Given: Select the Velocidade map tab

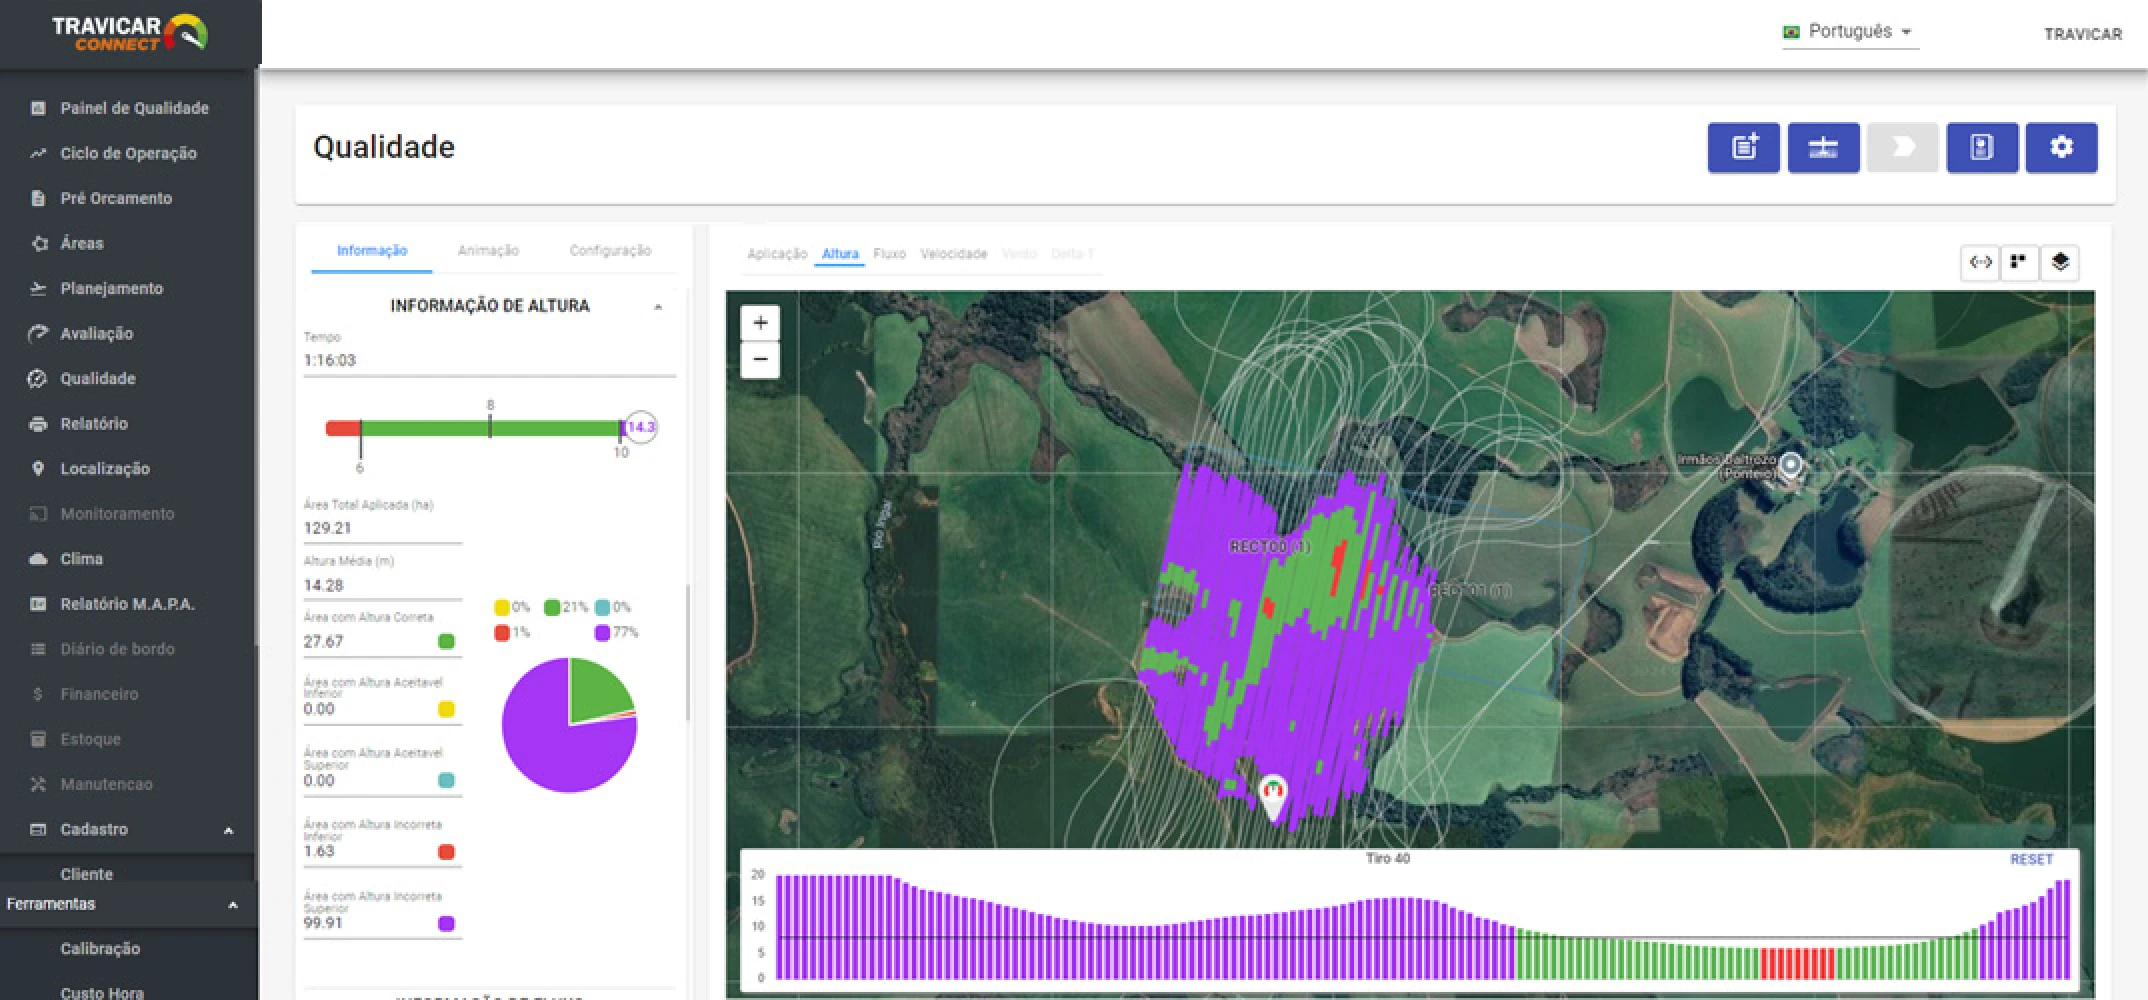Looking at the screenshot, I should [953, 254].
